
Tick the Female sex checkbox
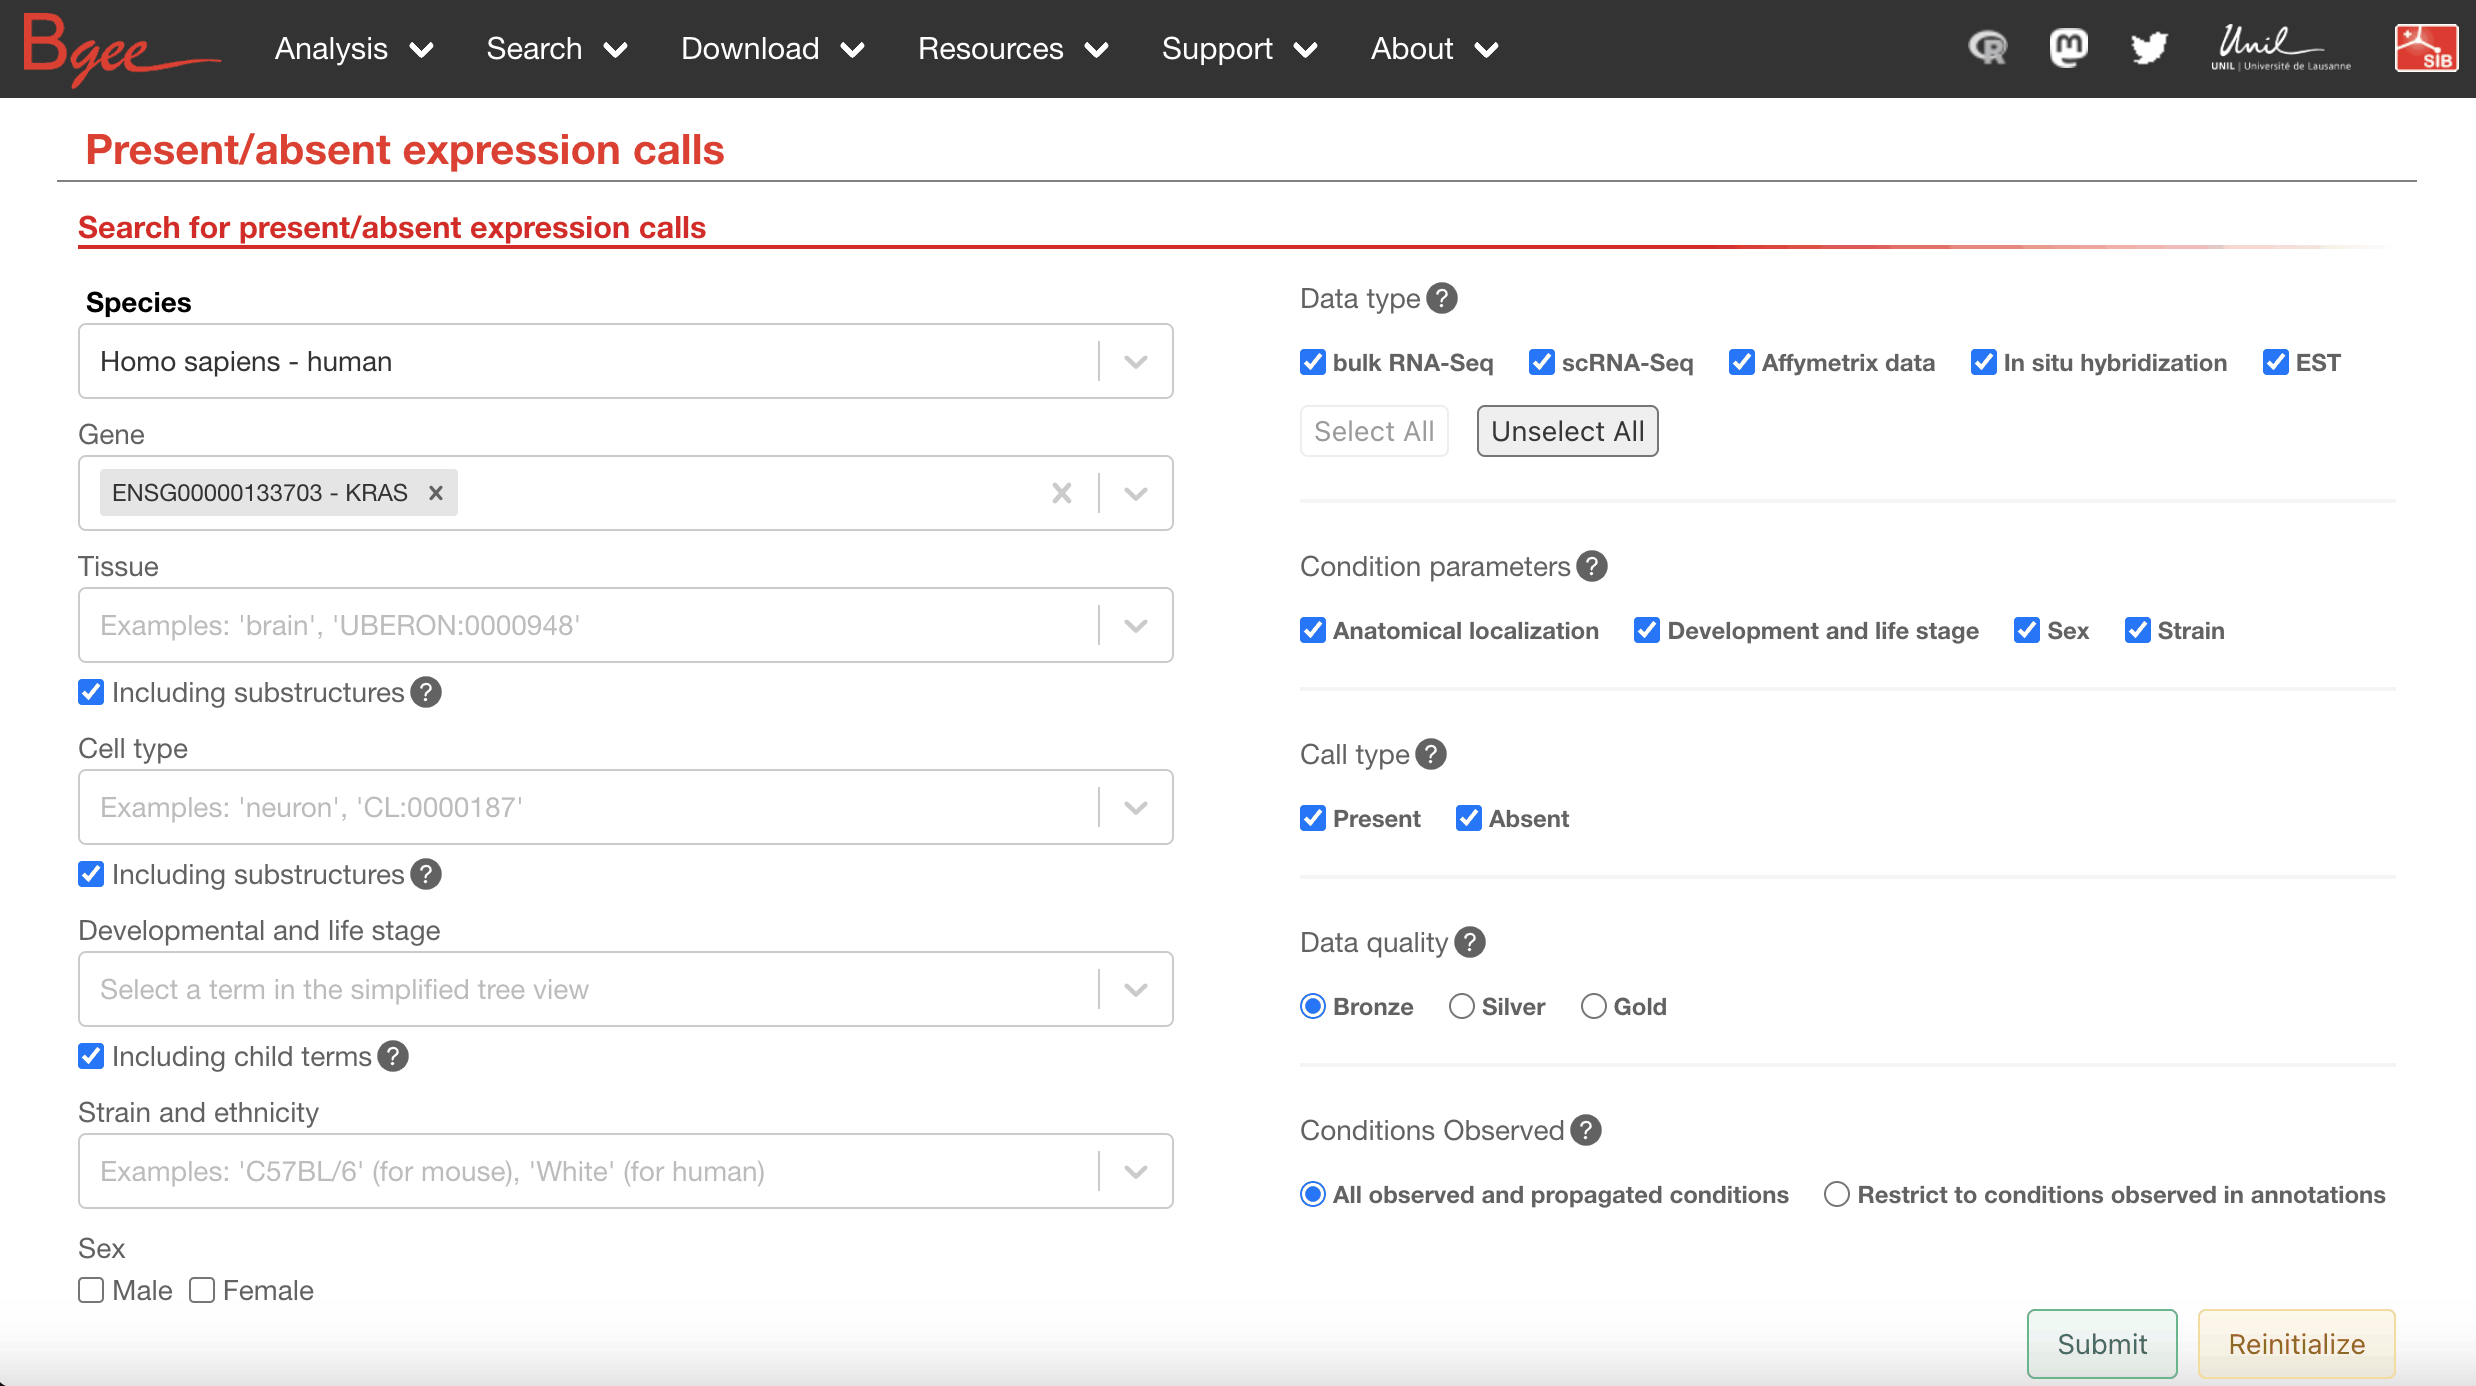(202, 1290)
